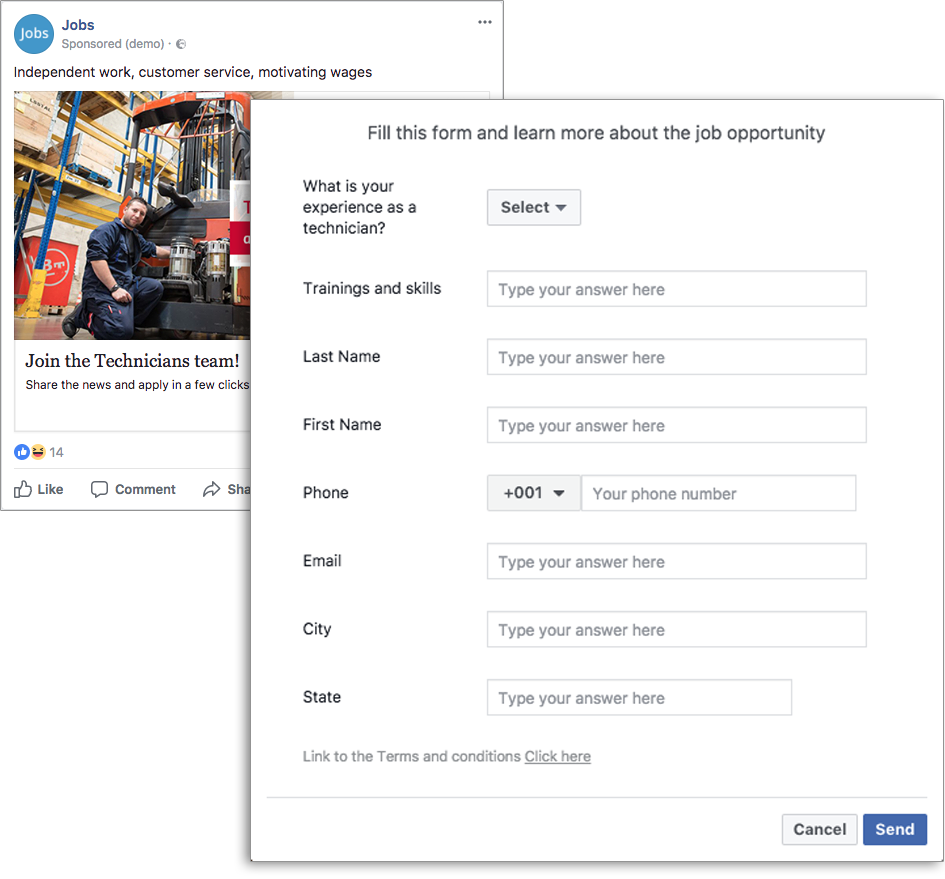This screenshot has width=945, height=879.
Task: Click the State text field
Action: coord(639,697)
